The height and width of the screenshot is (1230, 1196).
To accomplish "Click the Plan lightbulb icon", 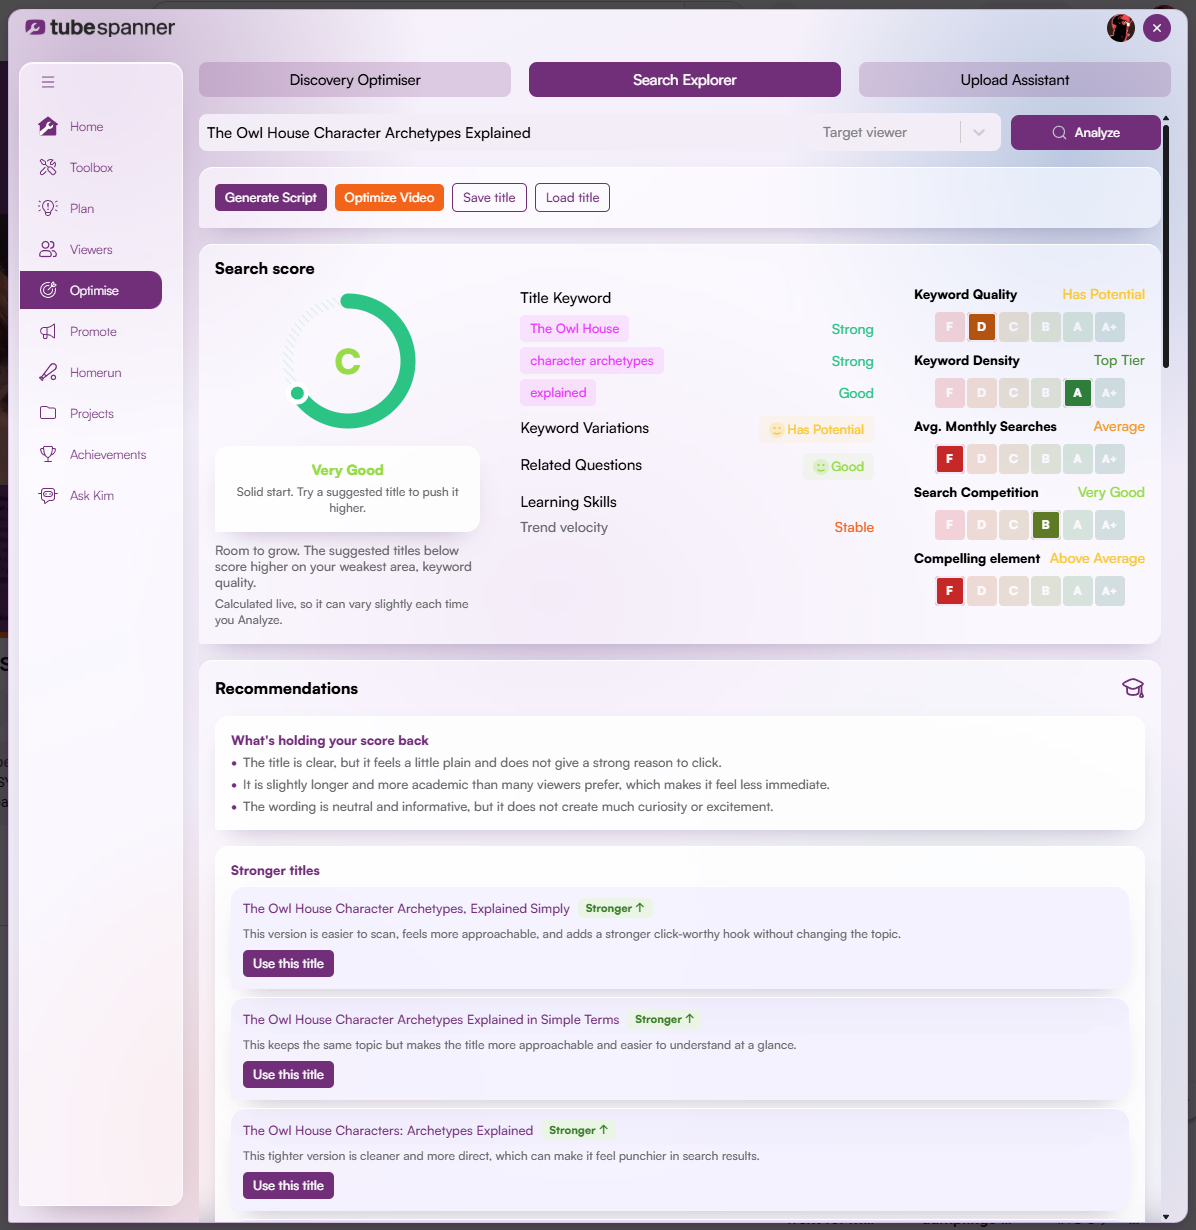I will [x=48, y=208].
